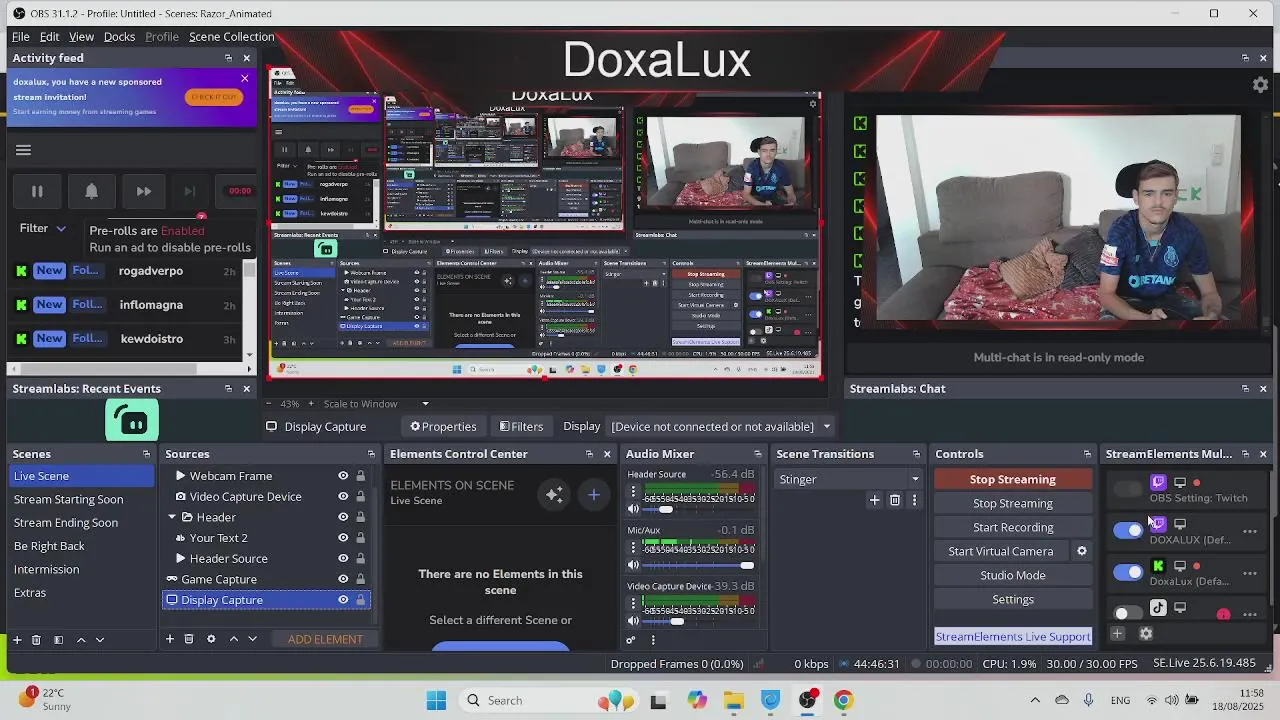
Task: Open the View menu
Action: tap(81, 37)
